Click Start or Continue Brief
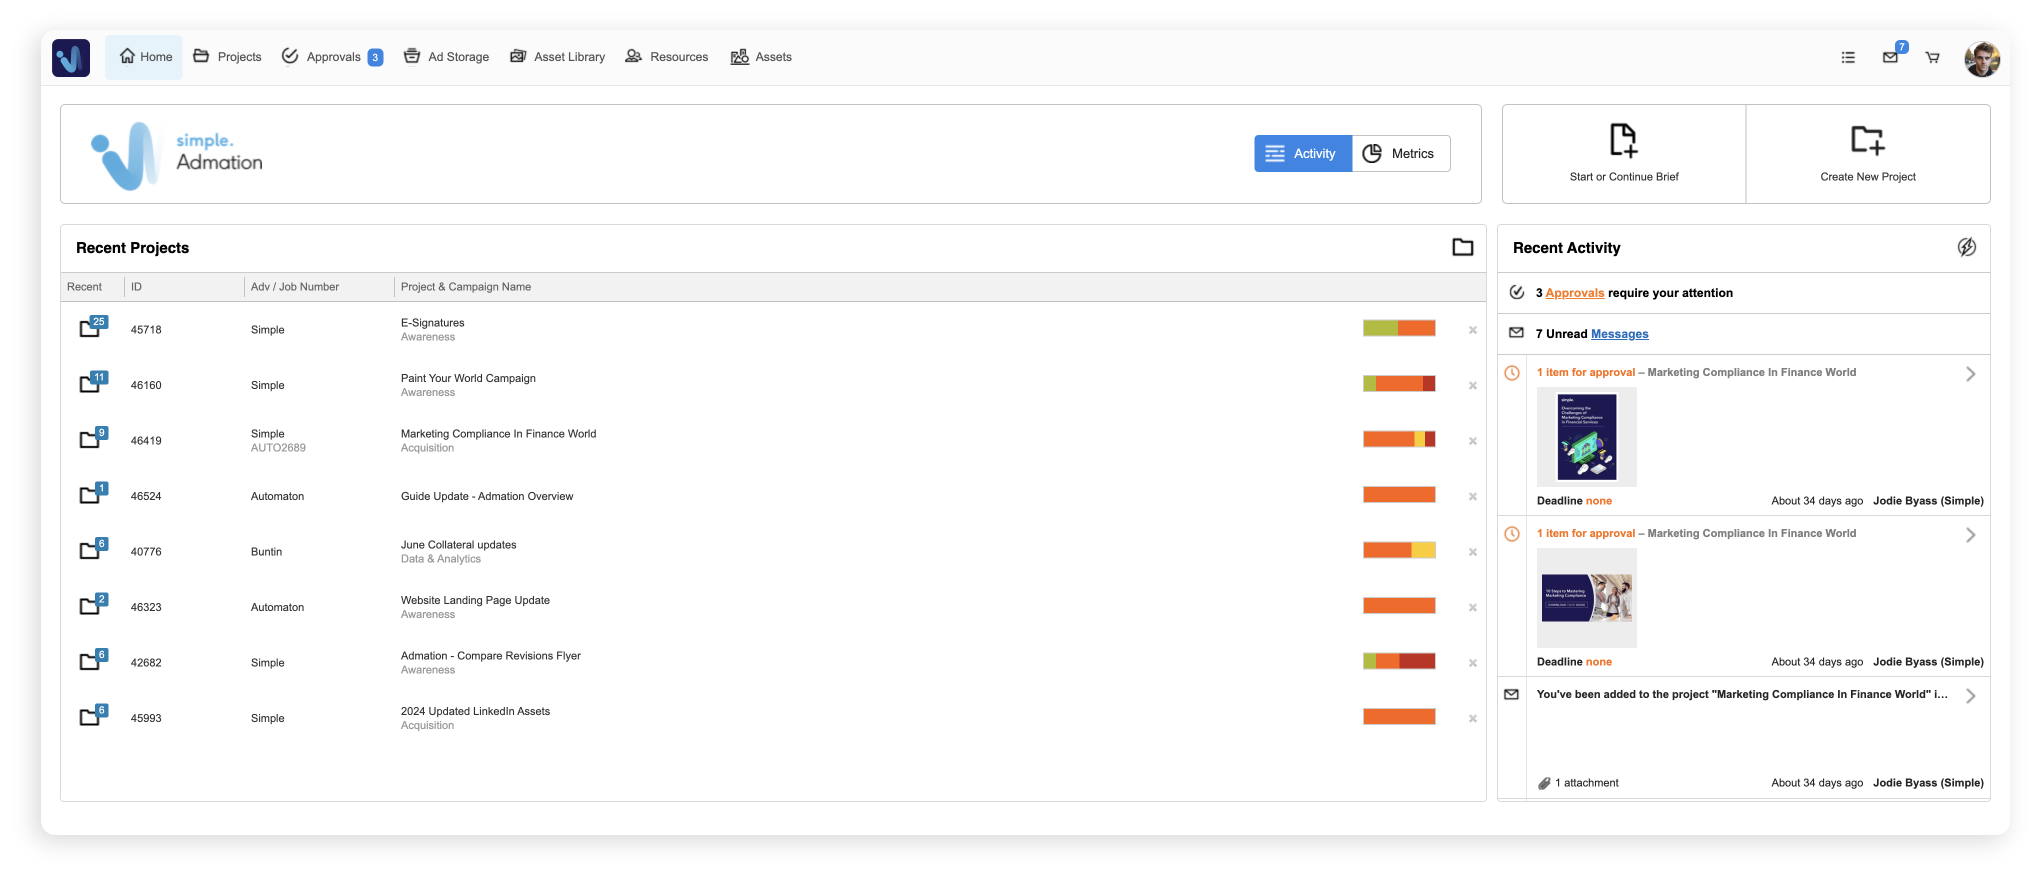 (1623, 154)
